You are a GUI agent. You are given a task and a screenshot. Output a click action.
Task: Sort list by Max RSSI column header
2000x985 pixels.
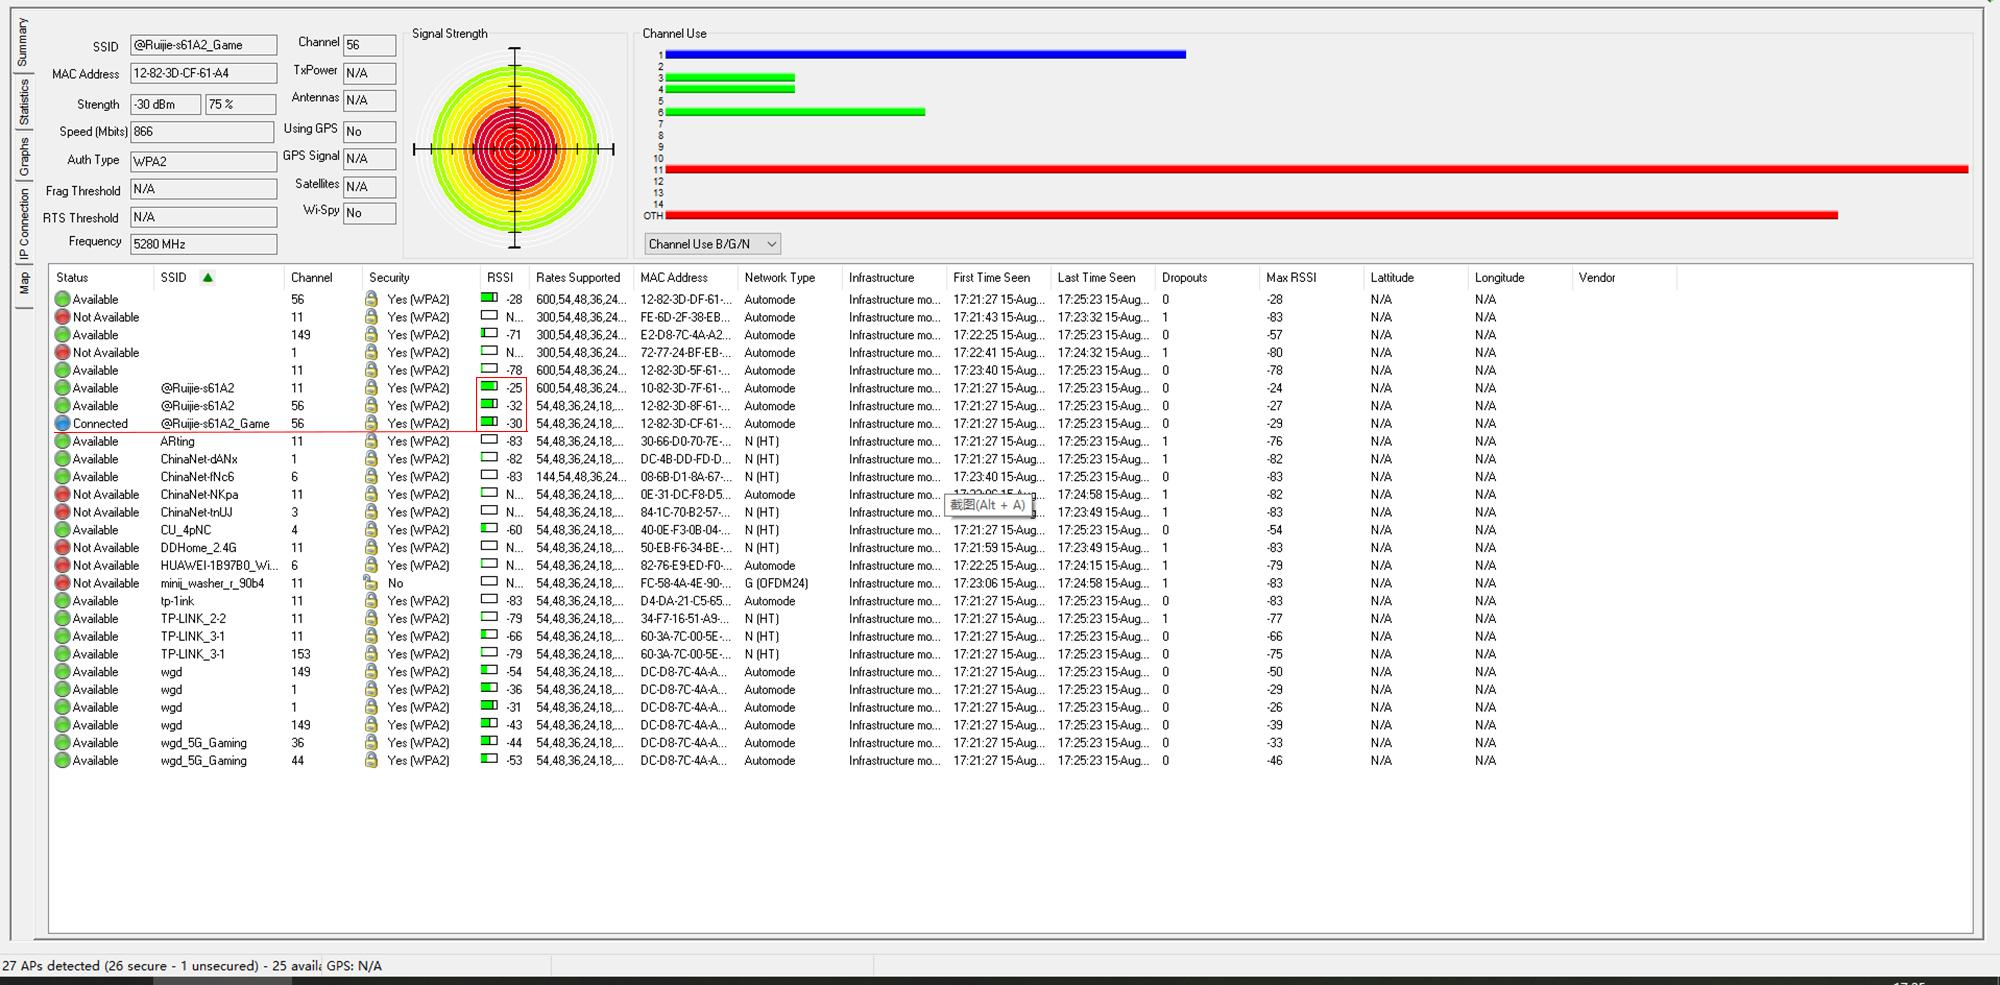[x=1291, y=278]
